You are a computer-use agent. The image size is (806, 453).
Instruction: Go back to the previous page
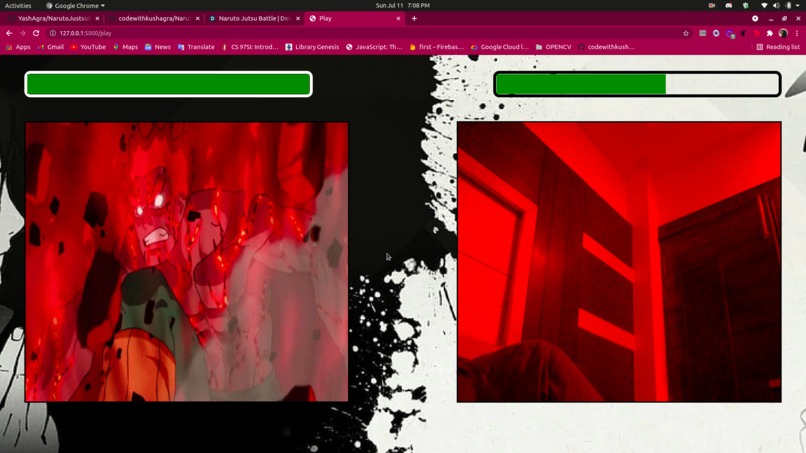click(x=9, y=33)
